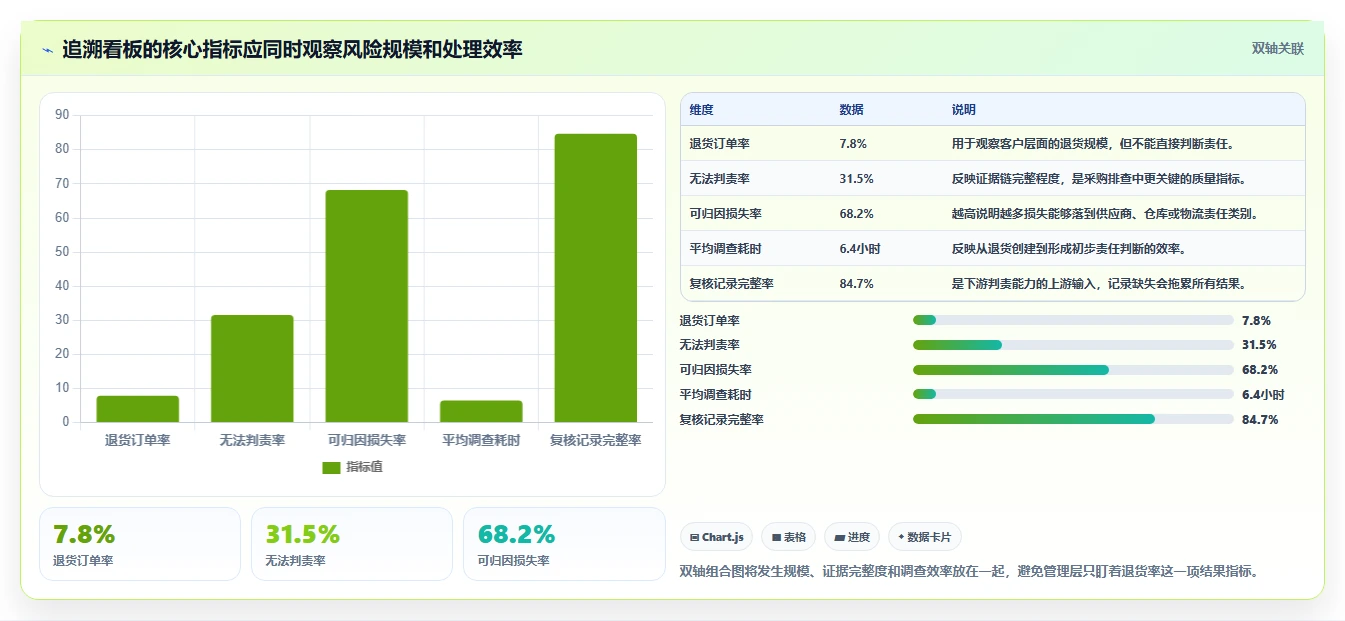
Task: Click the 复核记录完整率 bar in chart
Action: [x=596, y=278]
